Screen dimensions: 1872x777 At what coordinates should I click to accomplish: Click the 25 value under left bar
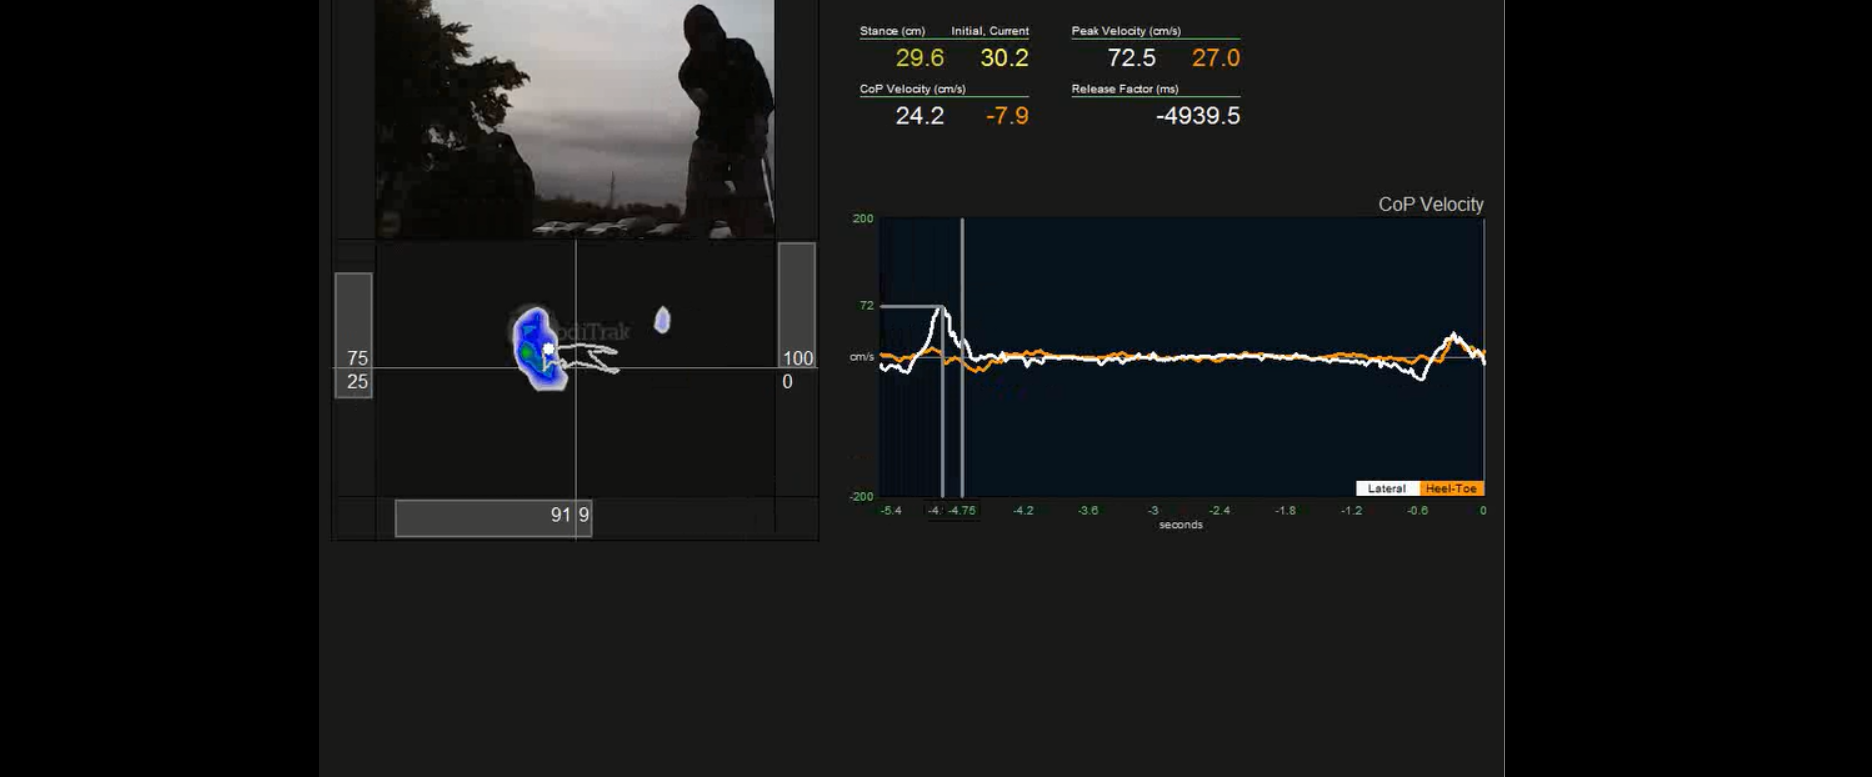click(x=358, y=382)
